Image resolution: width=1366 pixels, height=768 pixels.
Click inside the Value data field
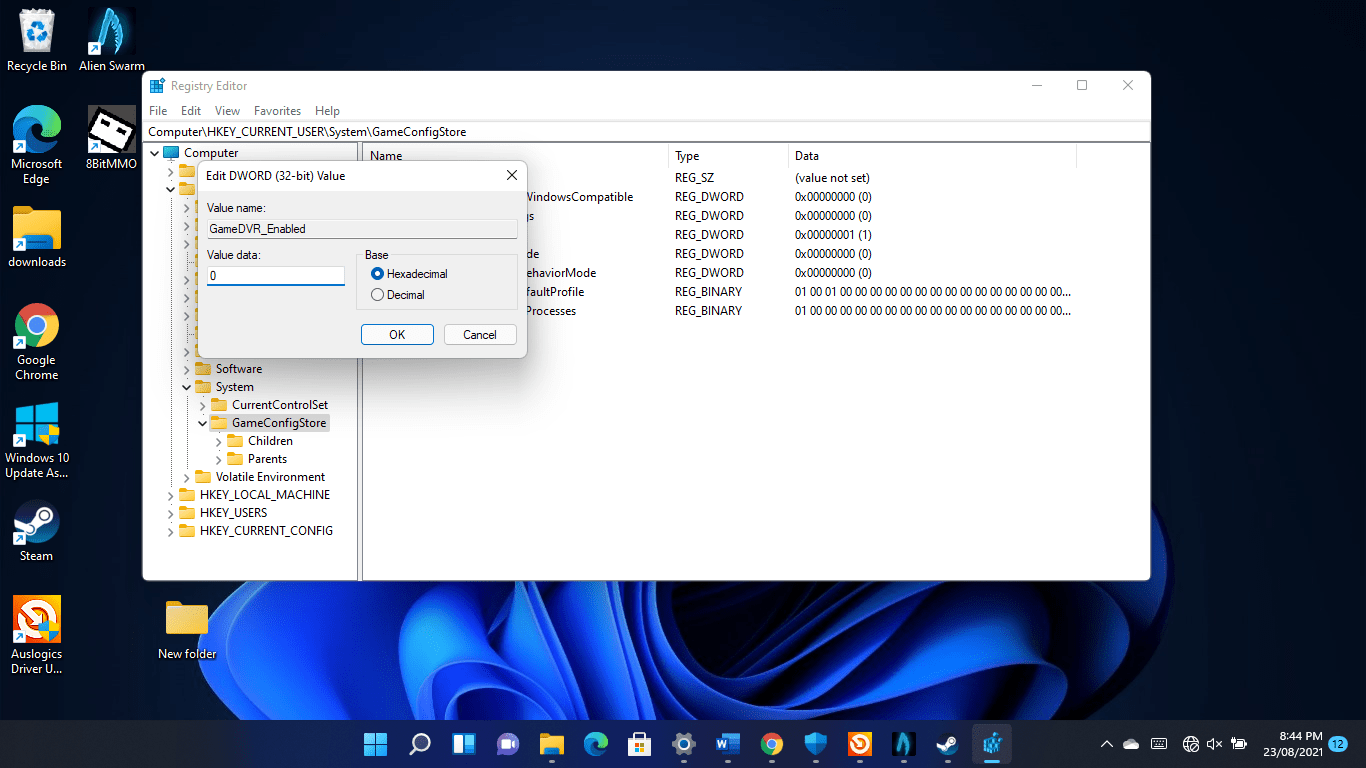(275, 275)
